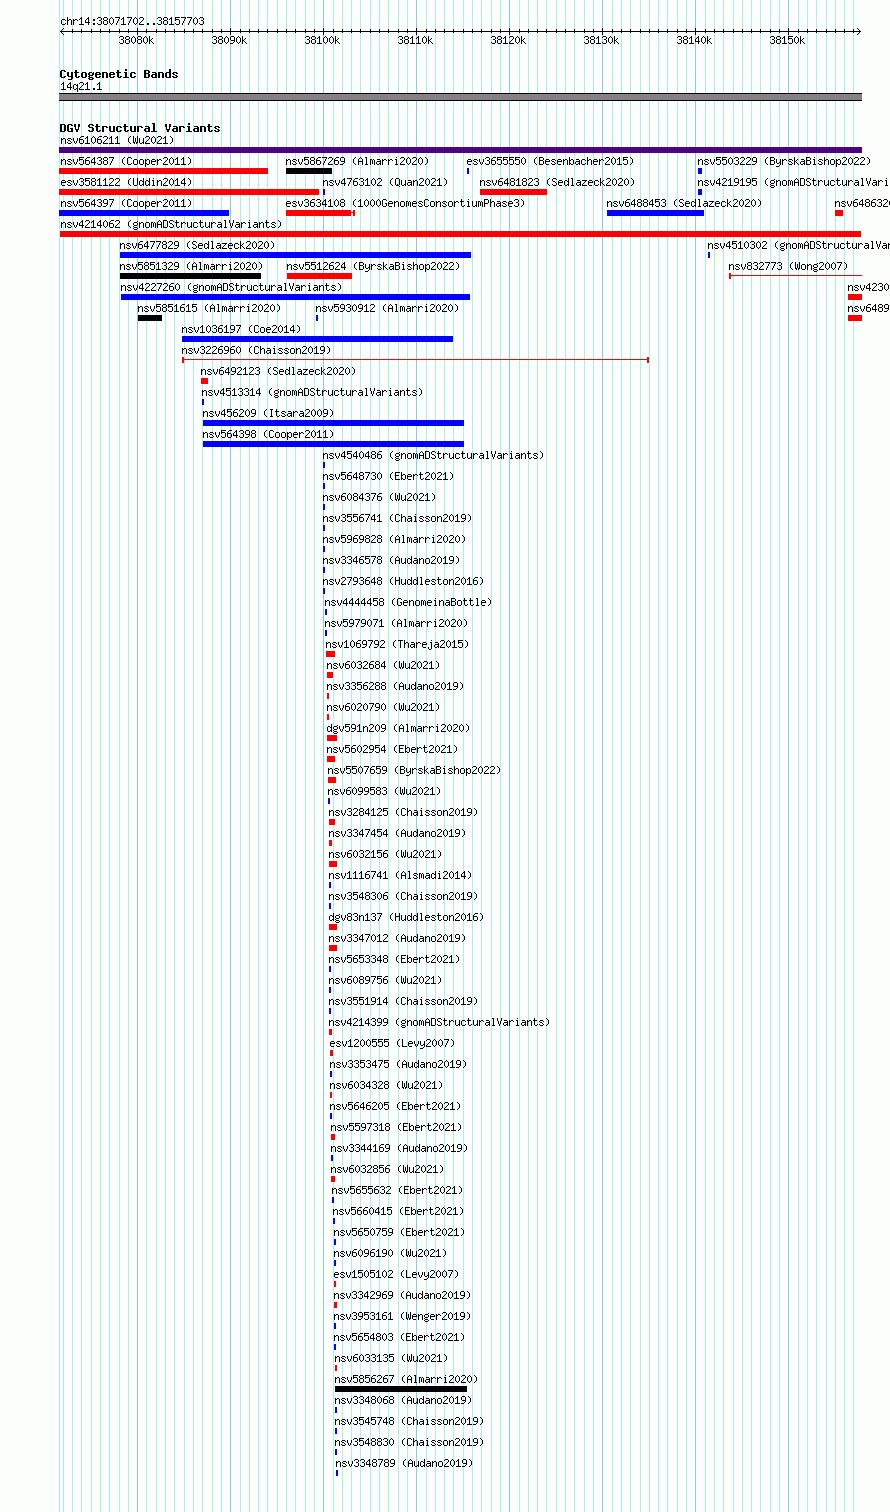The width and height of the screenshot is (890, 1512).
Task: Open the esv1505102 (Levy2007) label
Action: pos(396,1274)
